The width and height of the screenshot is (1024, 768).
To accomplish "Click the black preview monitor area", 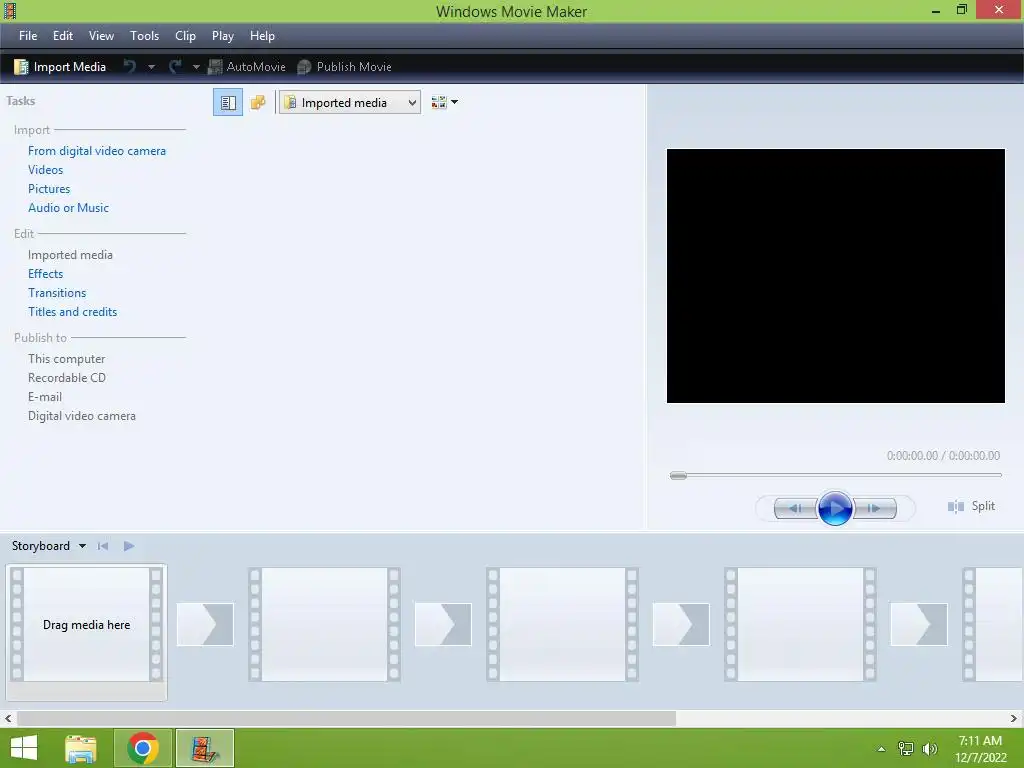I will [835, 276].
